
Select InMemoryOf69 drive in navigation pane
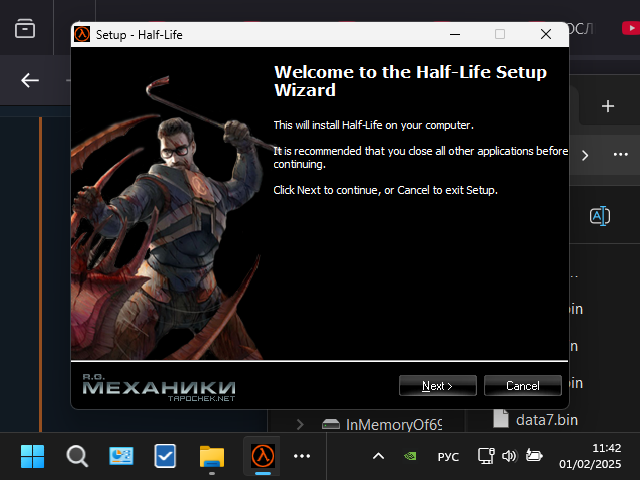tap(382, 424)
